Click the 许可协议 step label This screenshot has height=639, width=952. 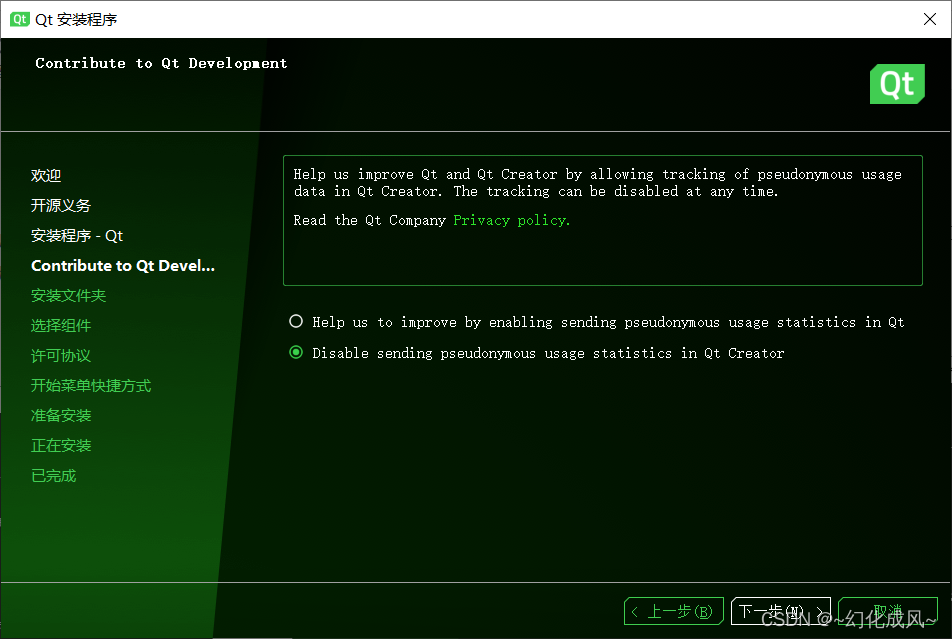tap(61, 356)
